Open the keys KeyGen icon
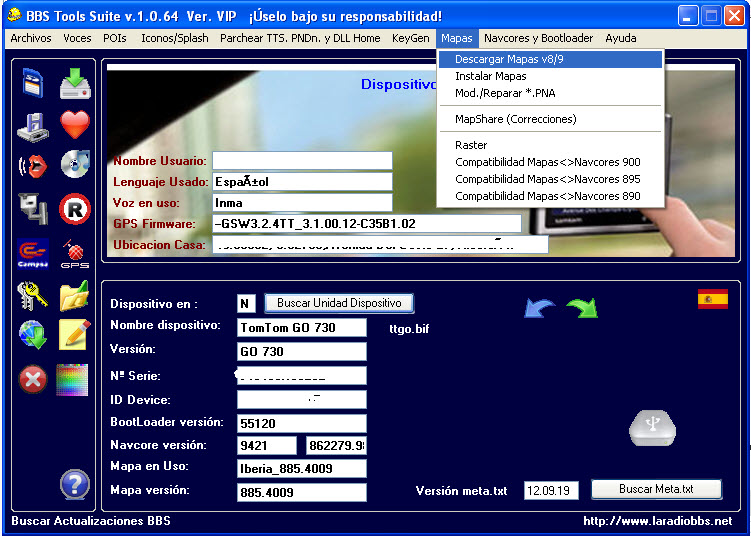751x536 pixels. [x=33, y=296]
